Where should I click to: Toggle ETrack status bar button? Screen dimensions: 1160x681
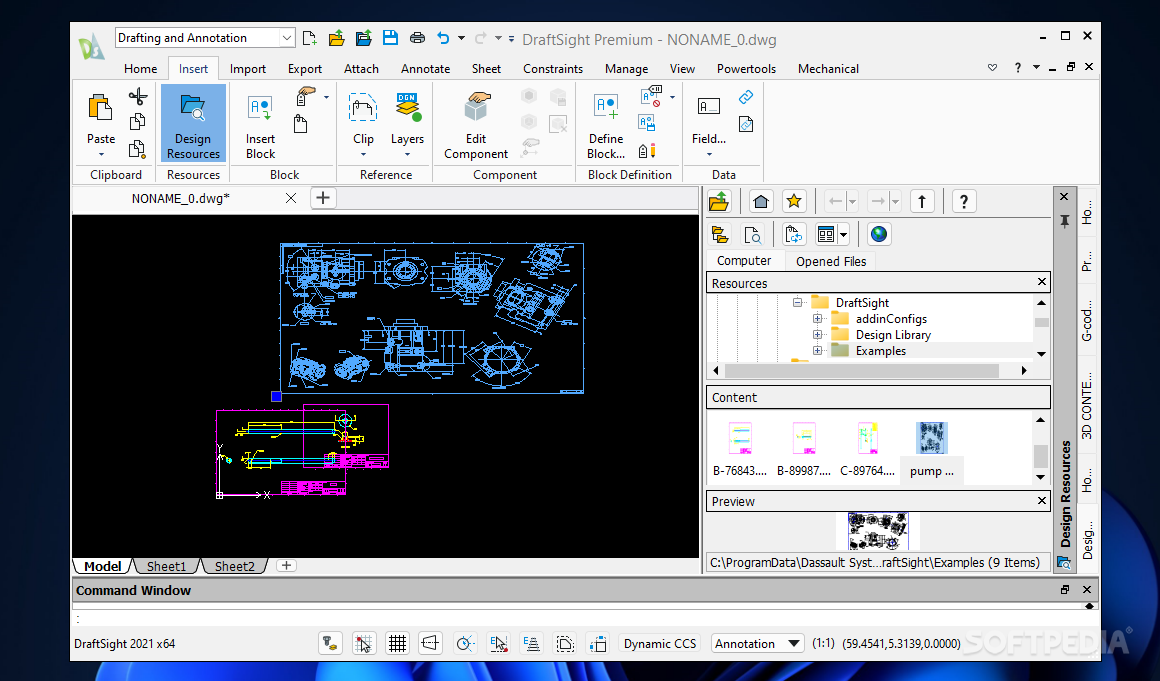coord(531,643)
